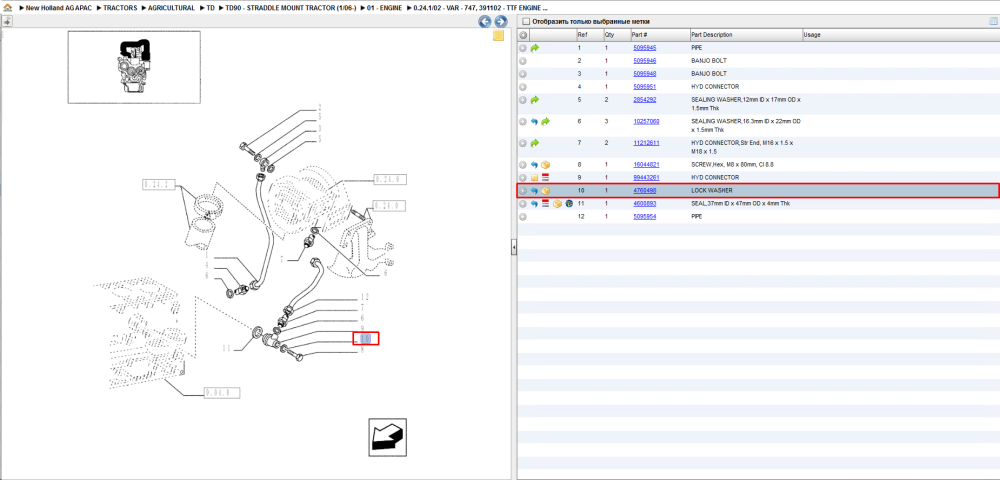Open part number link 11212611

(x=646, y=143)
